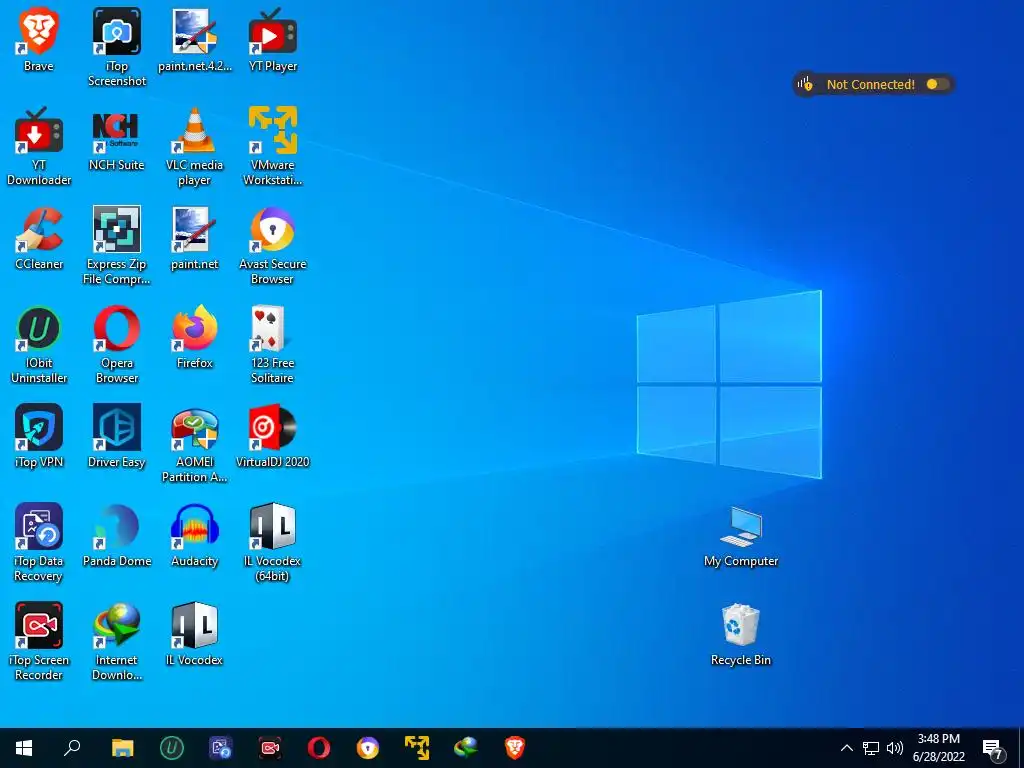Open iTop Screen Recorder from the taskbar
This screenshot has height=768, width=1024.
[270, 748]
